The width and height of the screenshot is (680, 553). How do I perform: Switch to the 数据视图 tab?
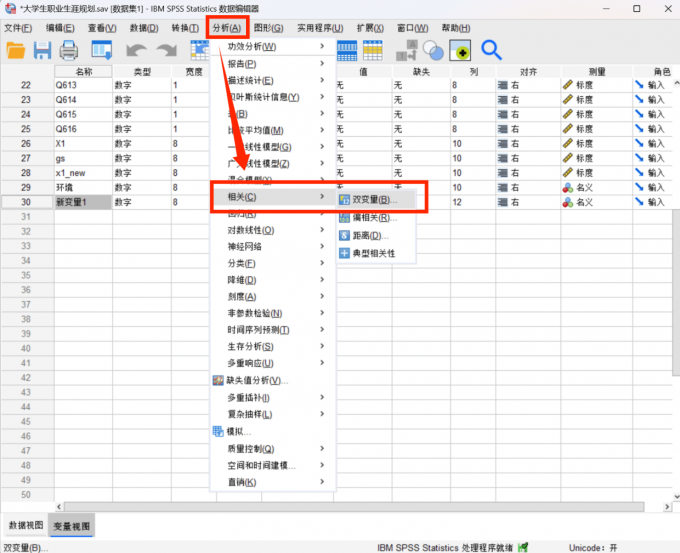tap(26, 525)
